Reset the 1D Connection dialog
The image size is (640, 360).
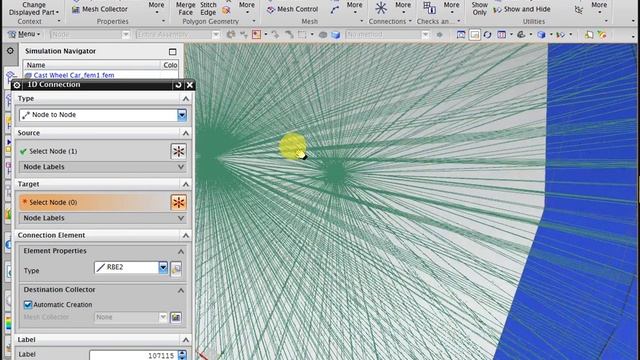pyautogui.click(x=178, y=85)
